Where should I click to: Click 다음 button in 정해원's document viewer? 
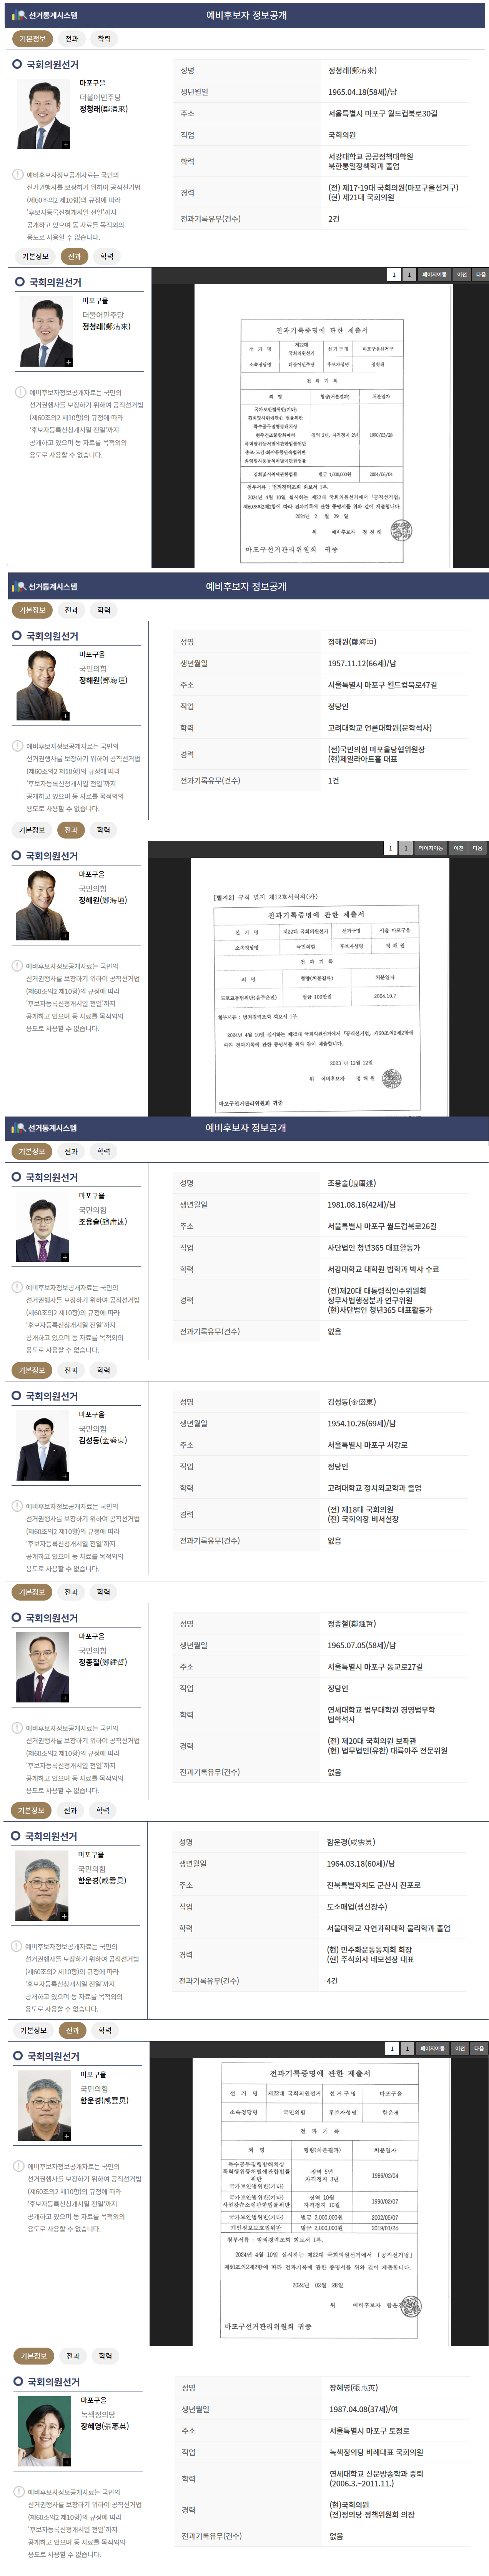coord(477,848)
